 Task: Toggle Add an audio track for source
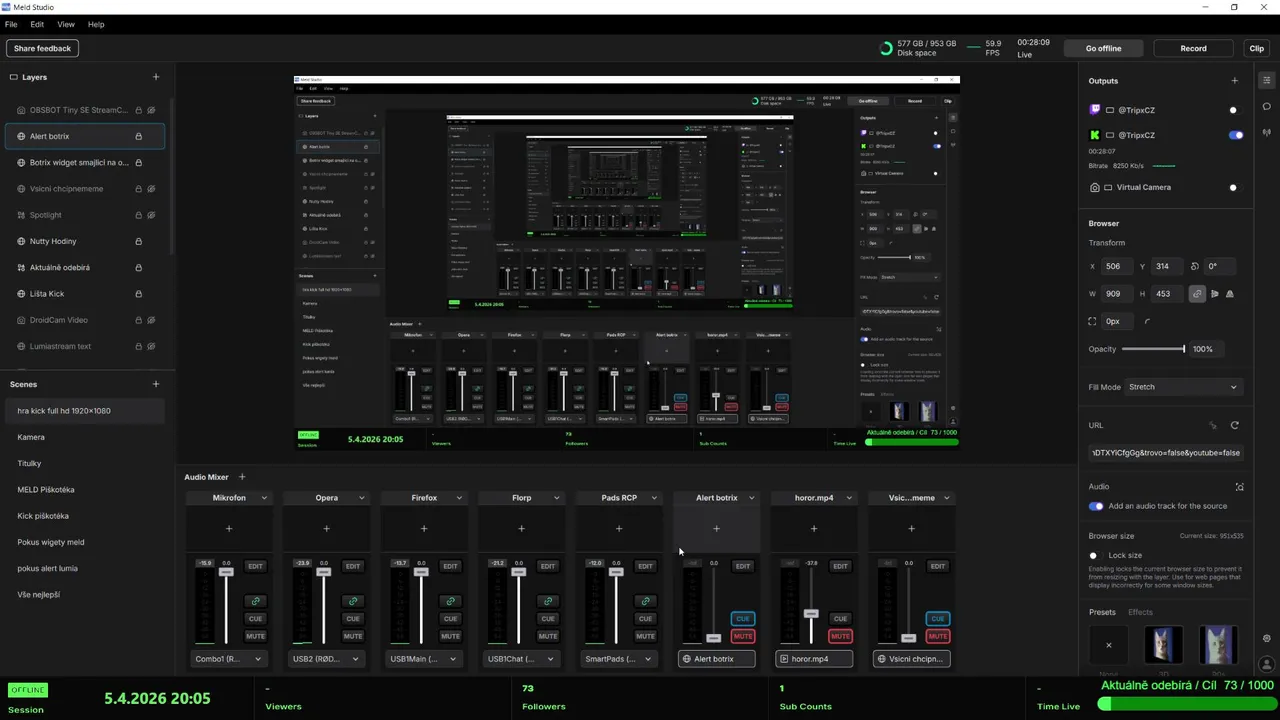pos(1096,506)
